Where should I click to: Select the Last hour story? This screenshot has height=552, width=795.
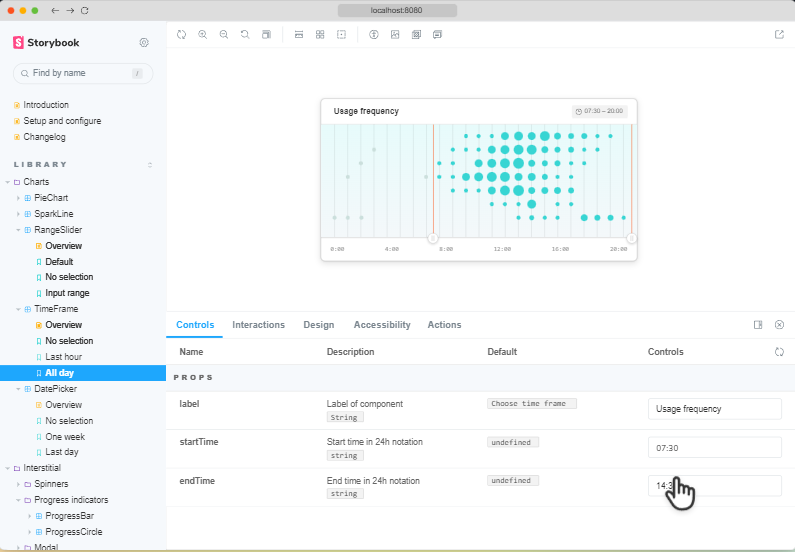63,357
